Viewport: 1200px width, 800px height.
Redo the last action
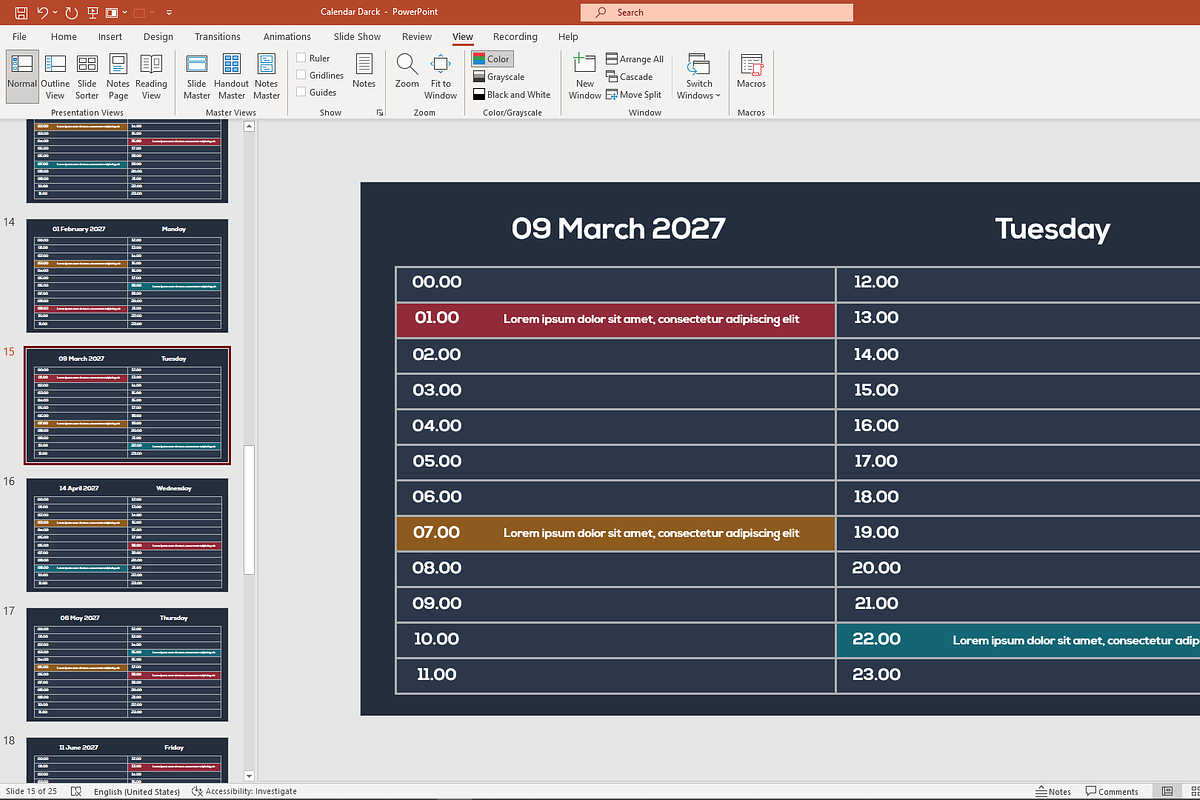tap(71, 13)
